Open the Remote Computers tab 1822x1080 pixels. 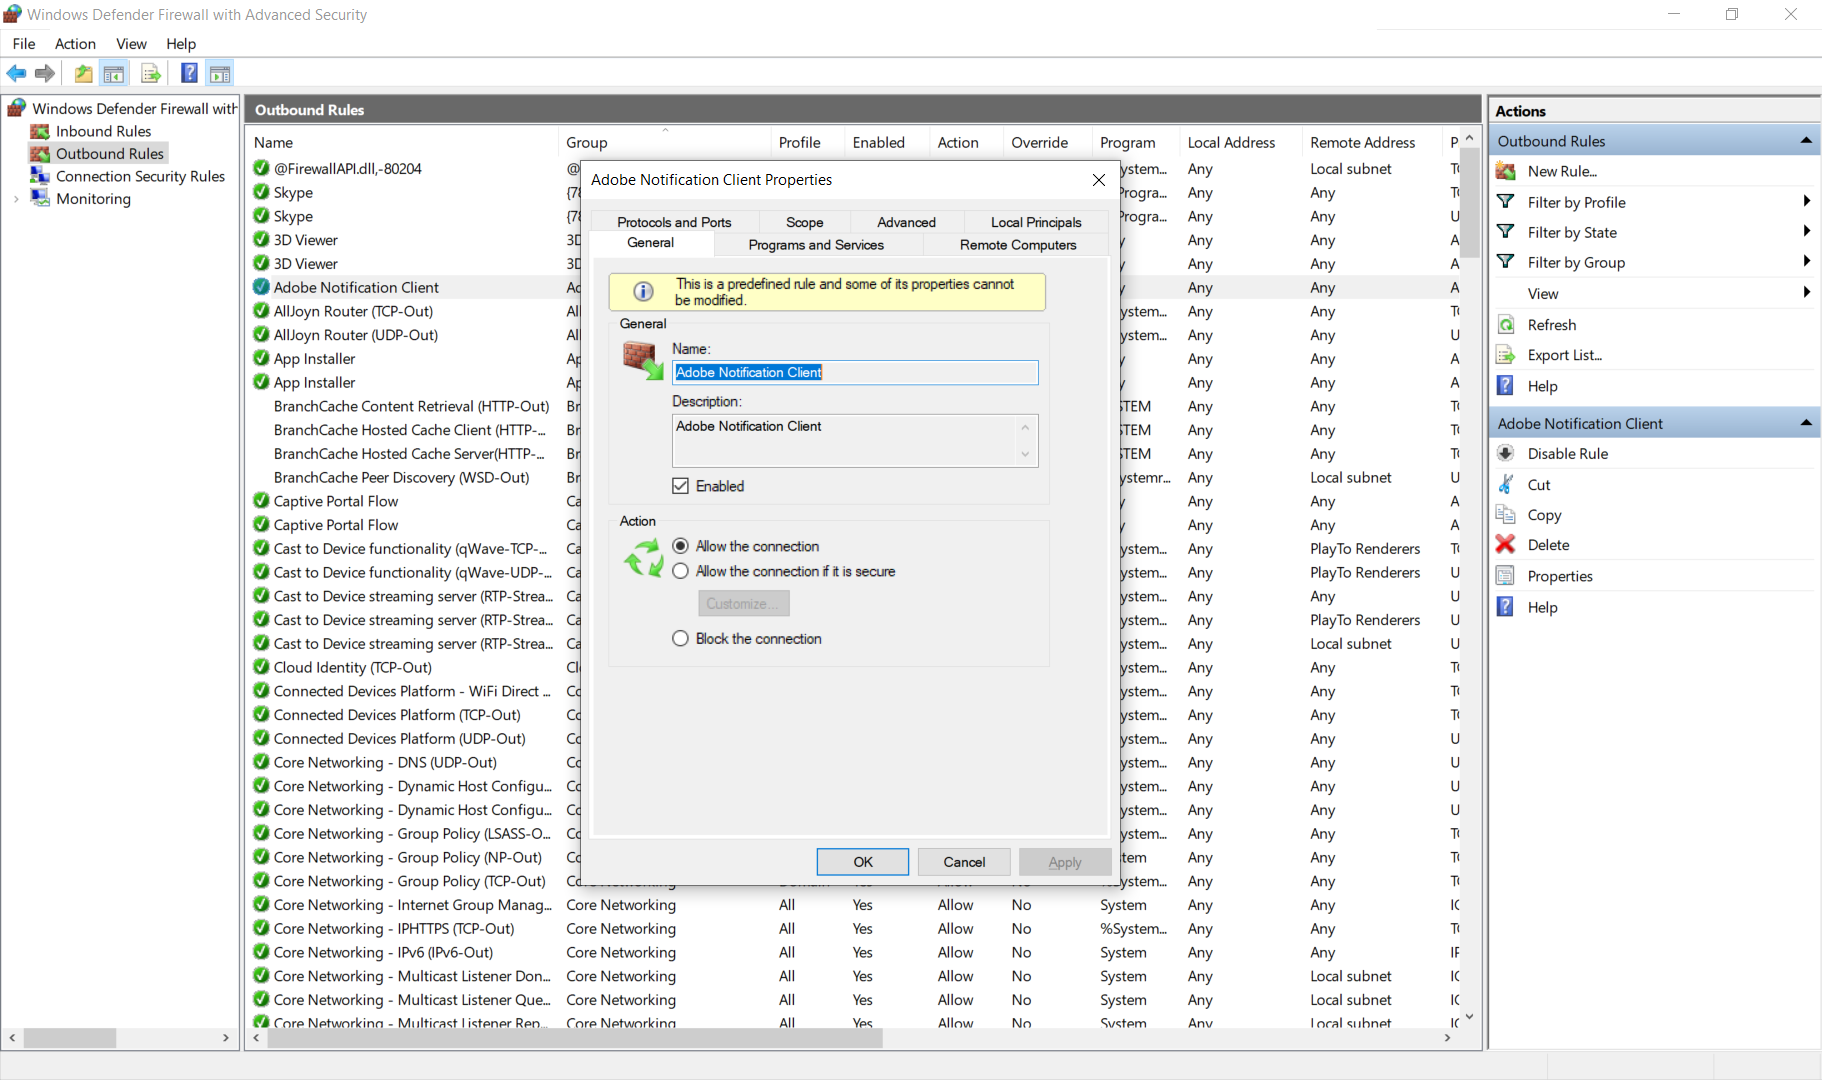1018,245
